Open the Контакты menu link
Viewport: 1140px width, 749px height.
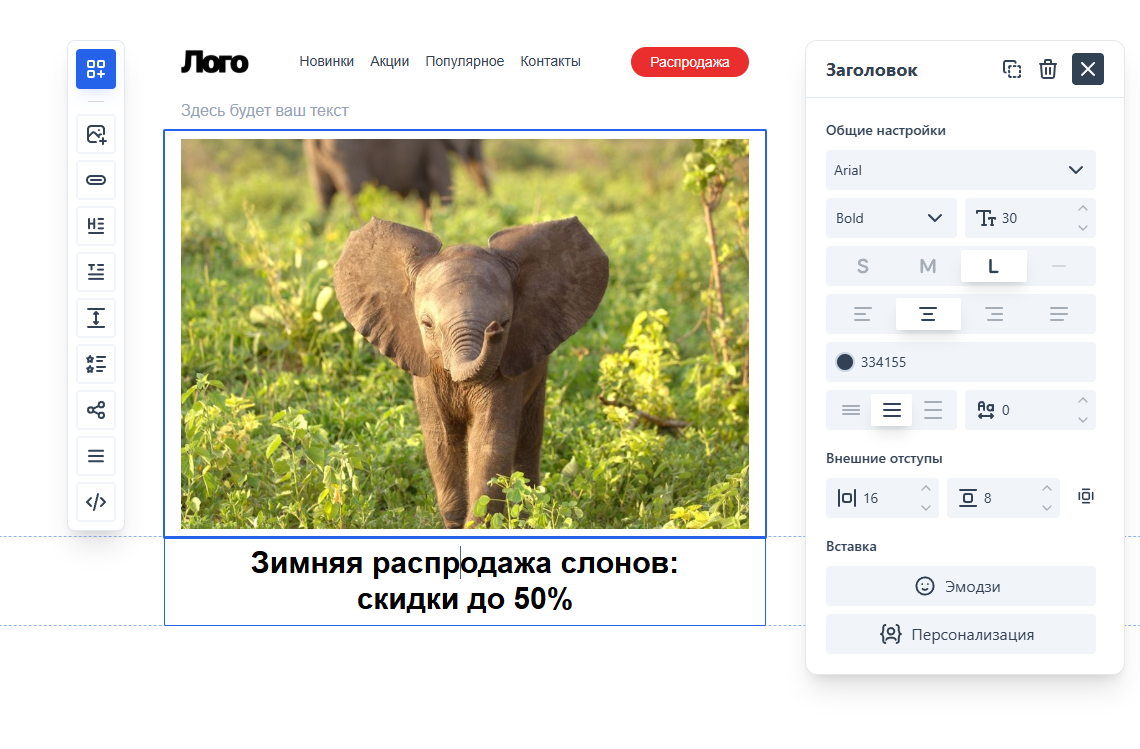click(550, 61)
